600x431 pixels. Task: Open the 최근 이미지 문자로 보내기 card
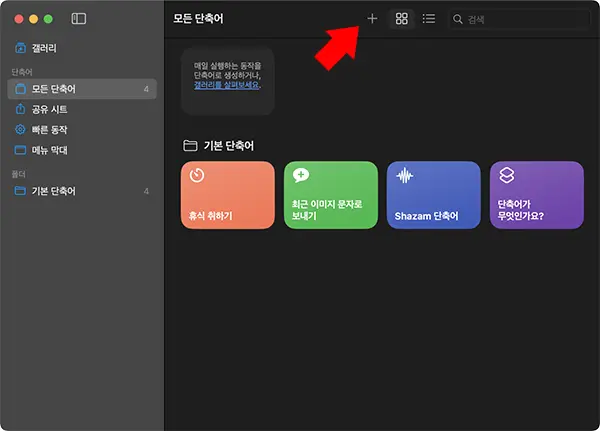point(331,195)
